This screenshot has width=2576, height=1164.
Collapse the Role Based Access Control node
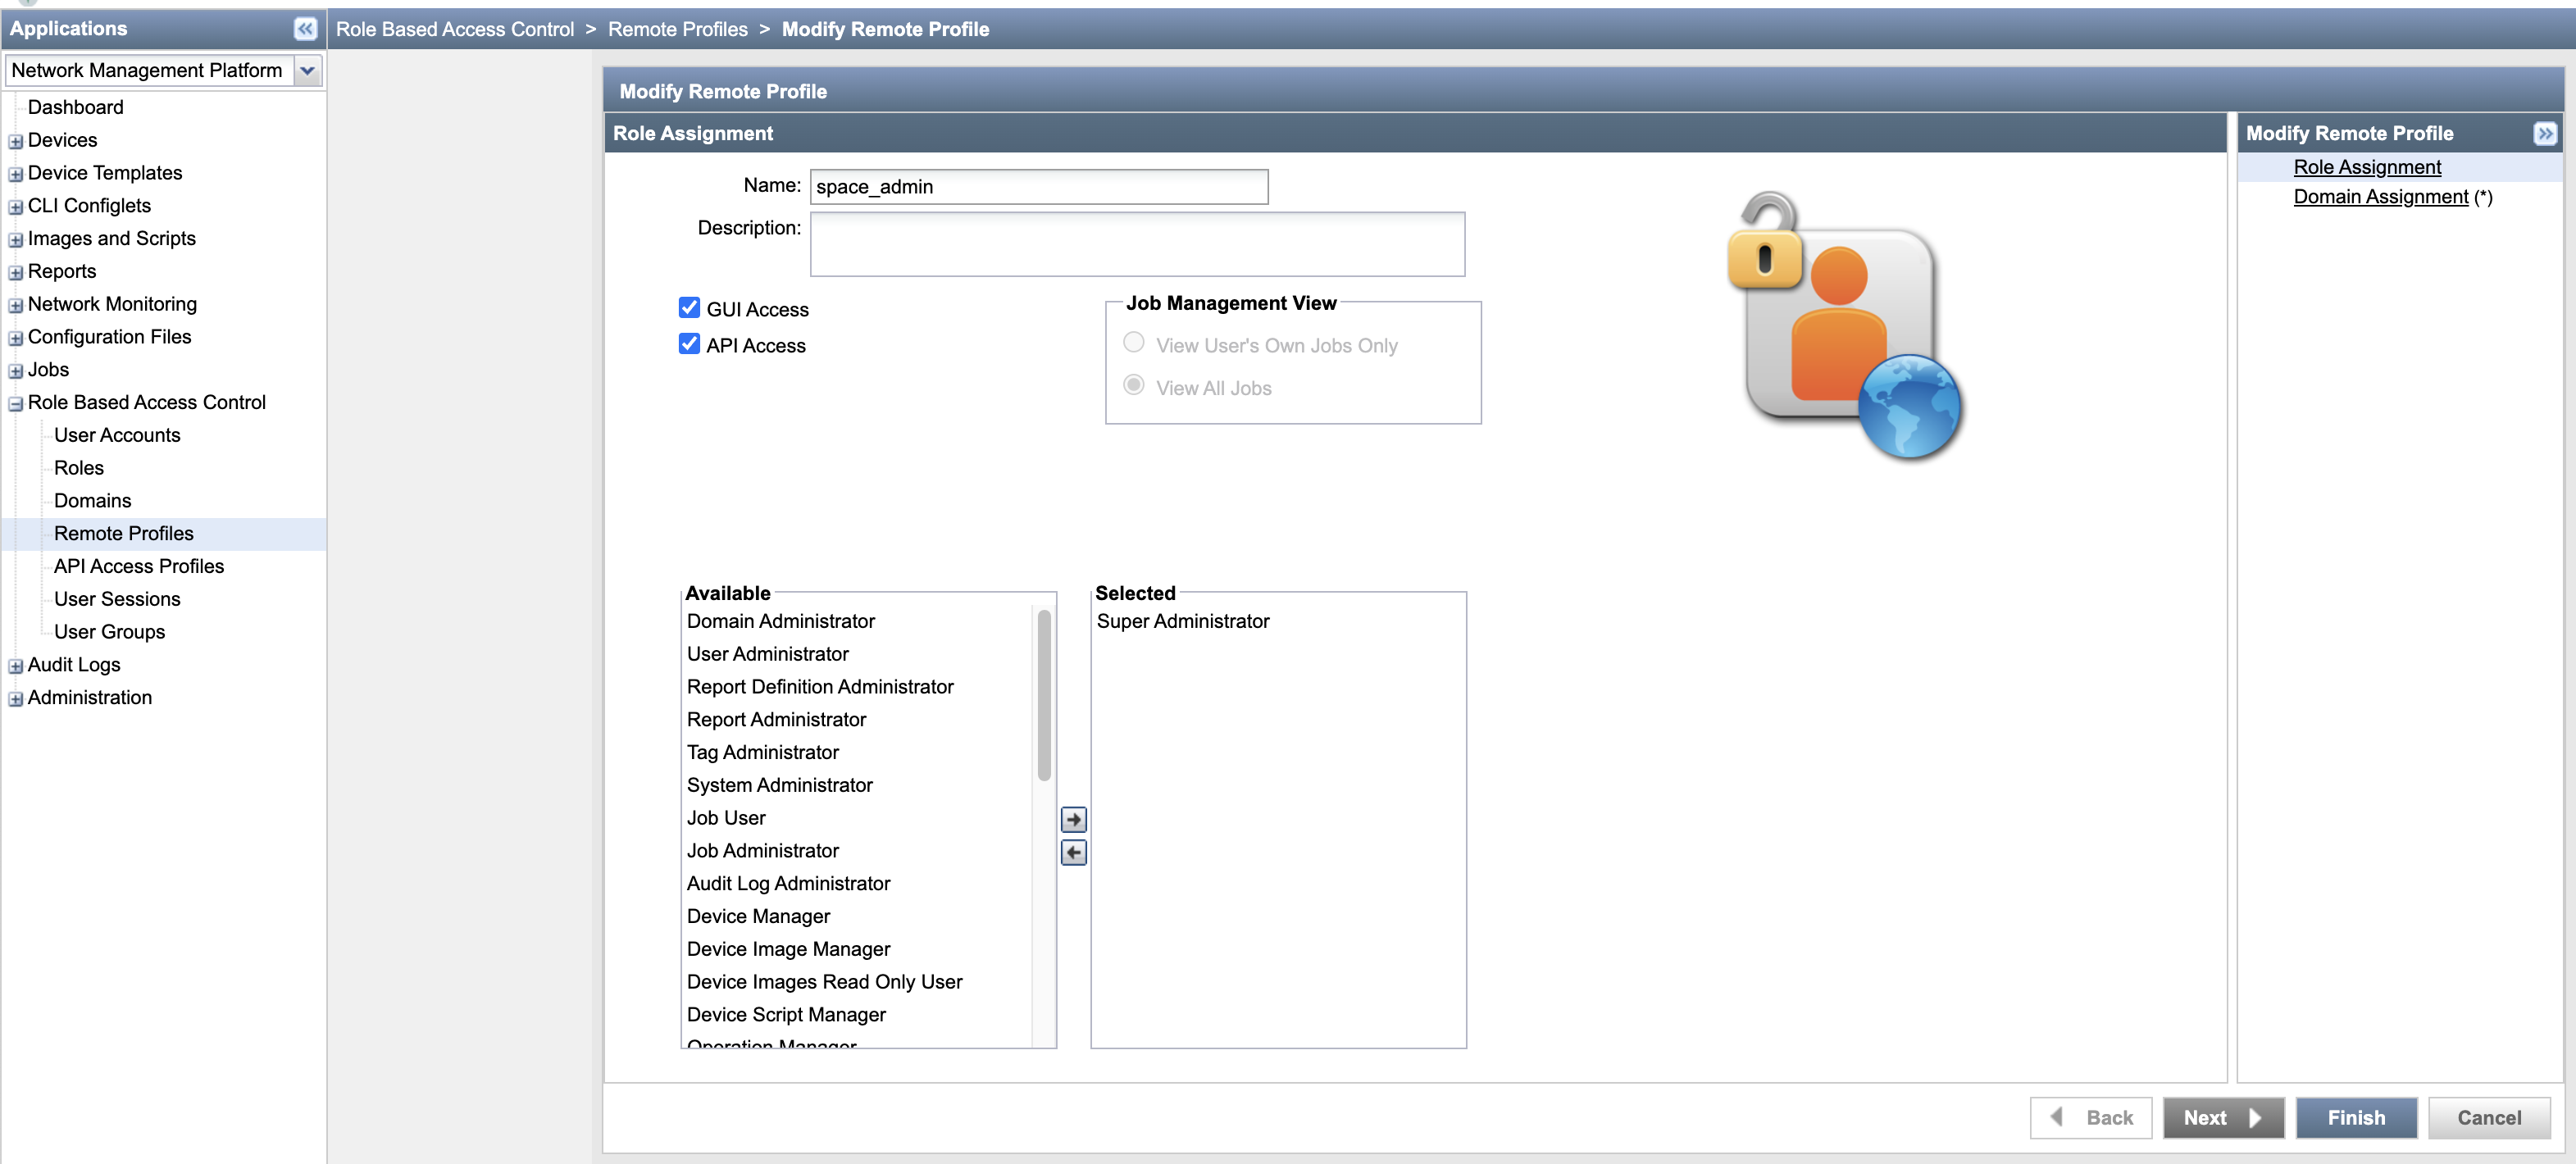[15, 403]
